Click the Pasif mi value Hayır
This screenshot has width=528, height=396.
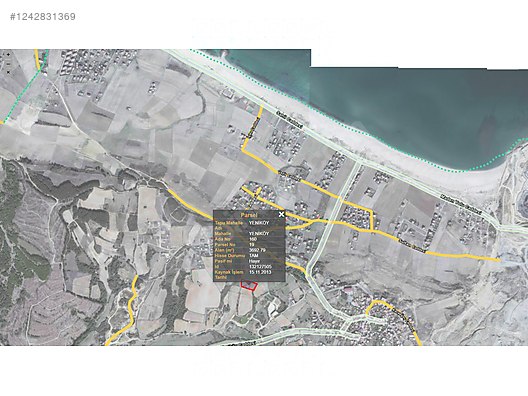[x=255, y=261]
